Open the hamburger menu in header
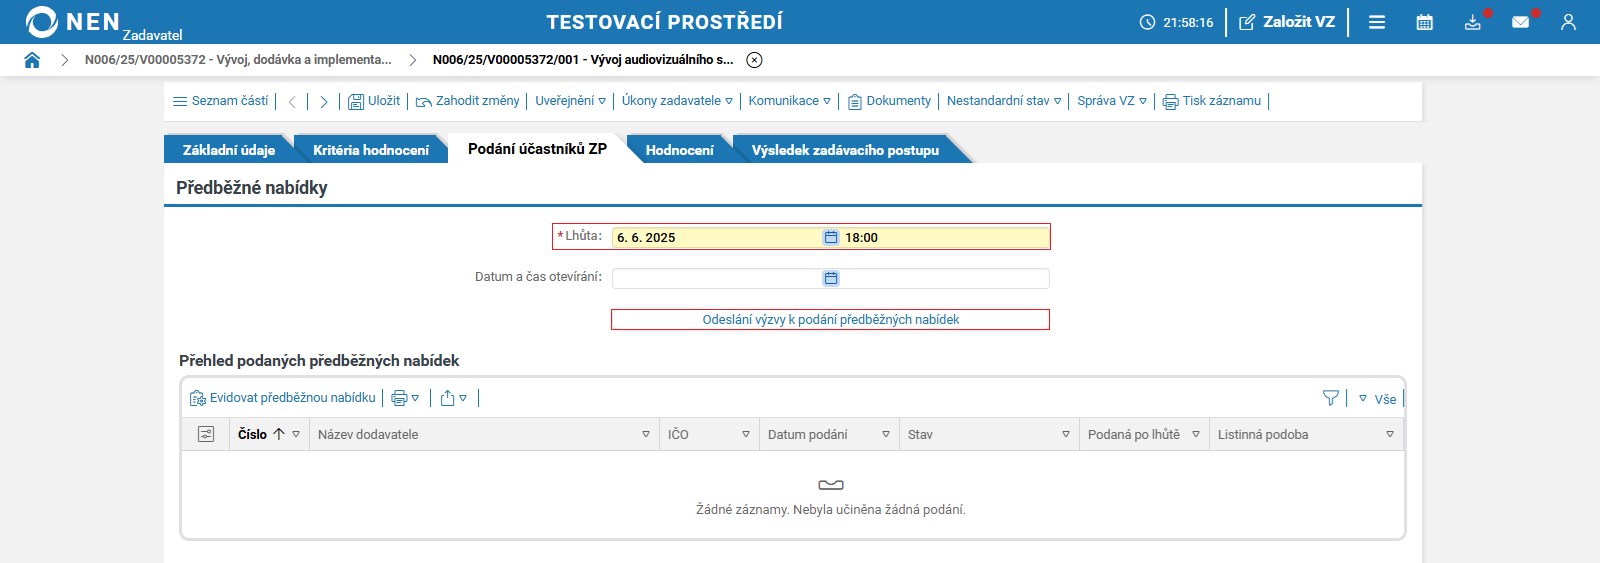The image size is (1600, 563). pyautogui.click(x=1377, y=22)
